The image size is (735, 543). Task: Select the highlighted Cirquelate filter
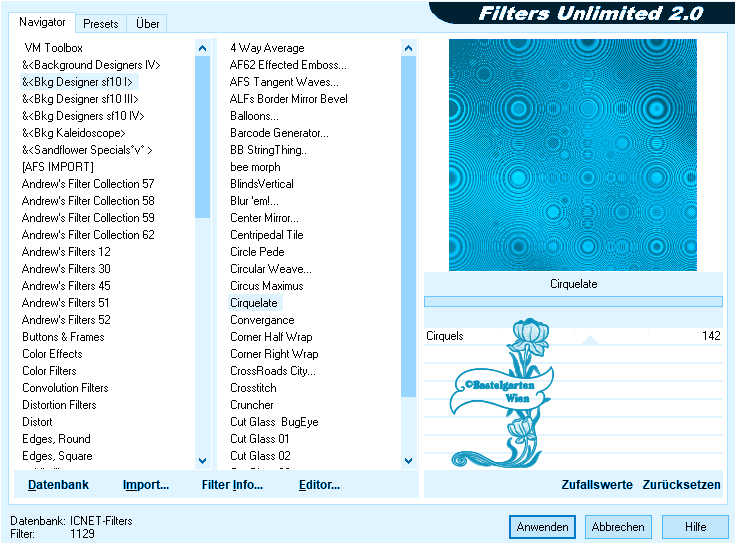click(255, 303)
